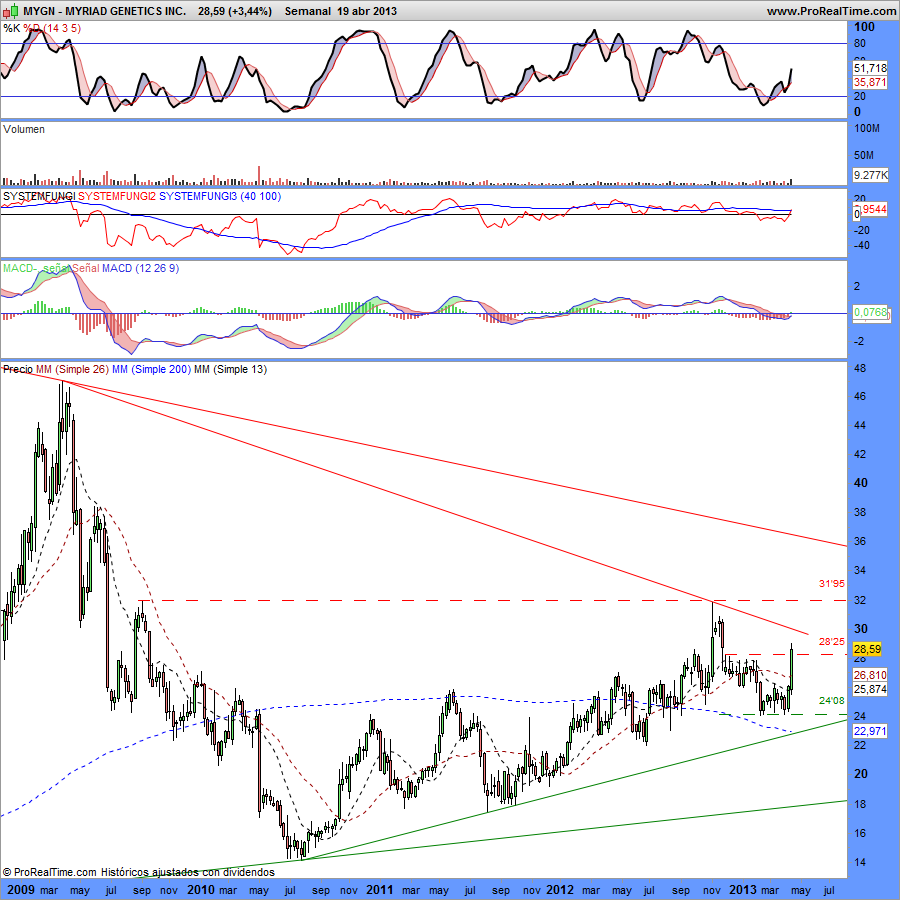Click the MM (Simple 26) moving average label
The height and width of the screenshot is (900, 900).
72,369
